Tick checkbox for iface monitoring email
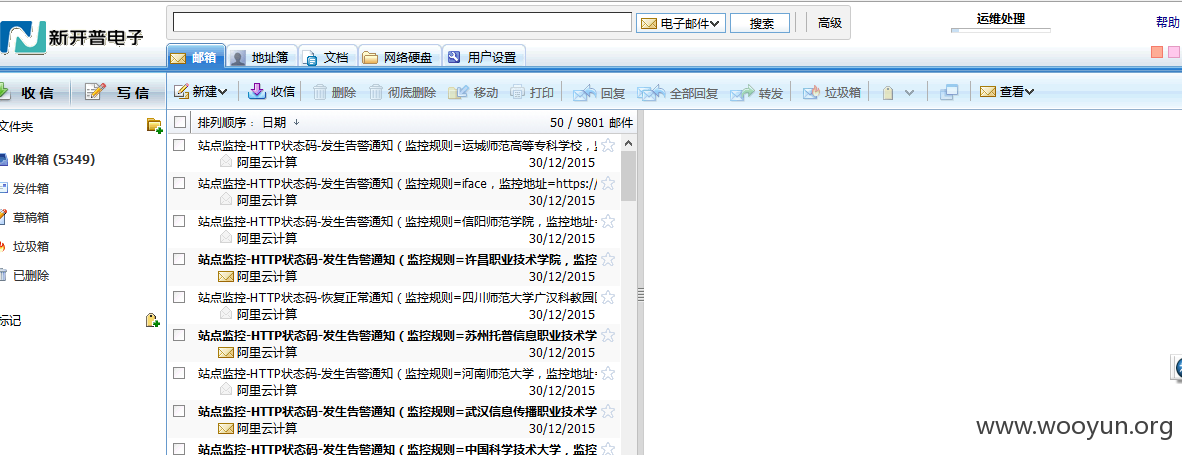The image size is (1182, 455). click(x=179, y=182)
